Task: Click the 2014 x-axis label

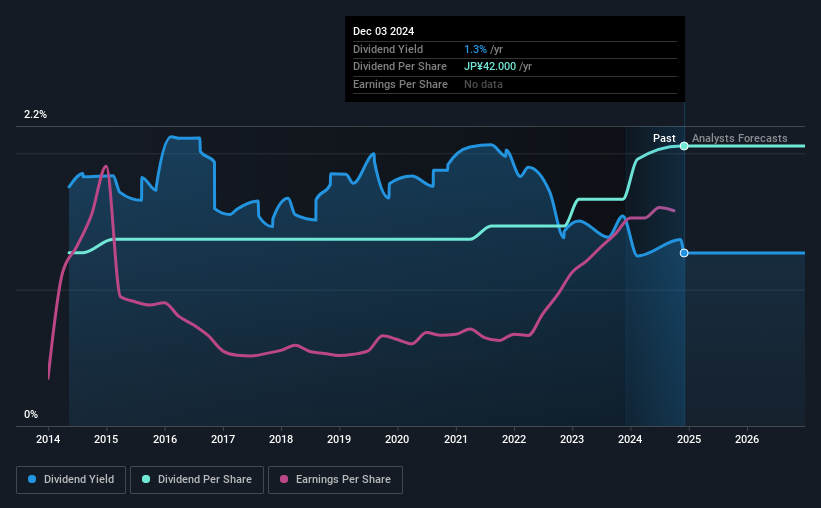Action: click(48, 439)
